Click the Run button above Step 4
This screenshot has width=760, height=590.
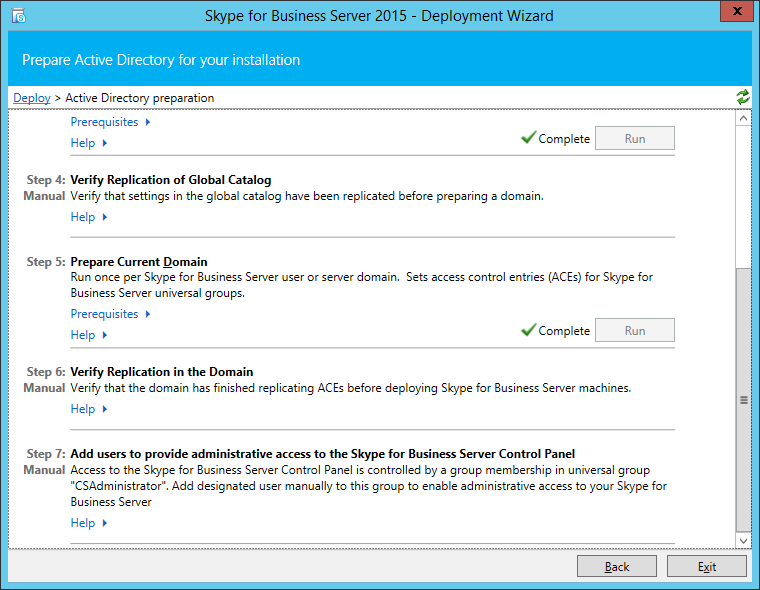(x=634, y=139)
